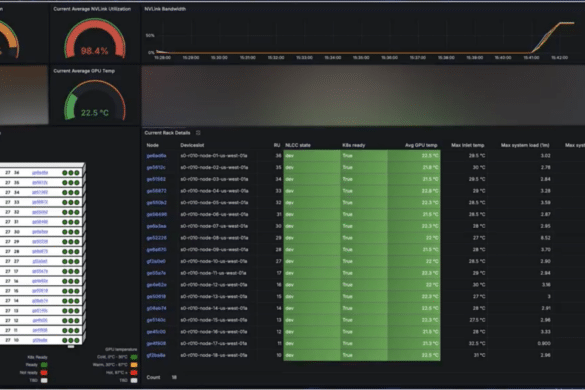This screenshot has height=390, width=585.
Task: Click green Ready swatch in K8s Ready legend
Action: pos(44,365)
